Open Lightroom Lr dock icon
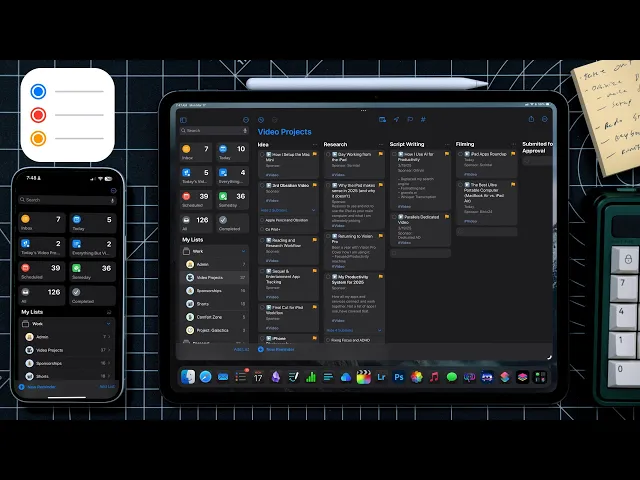 [381, 377]
